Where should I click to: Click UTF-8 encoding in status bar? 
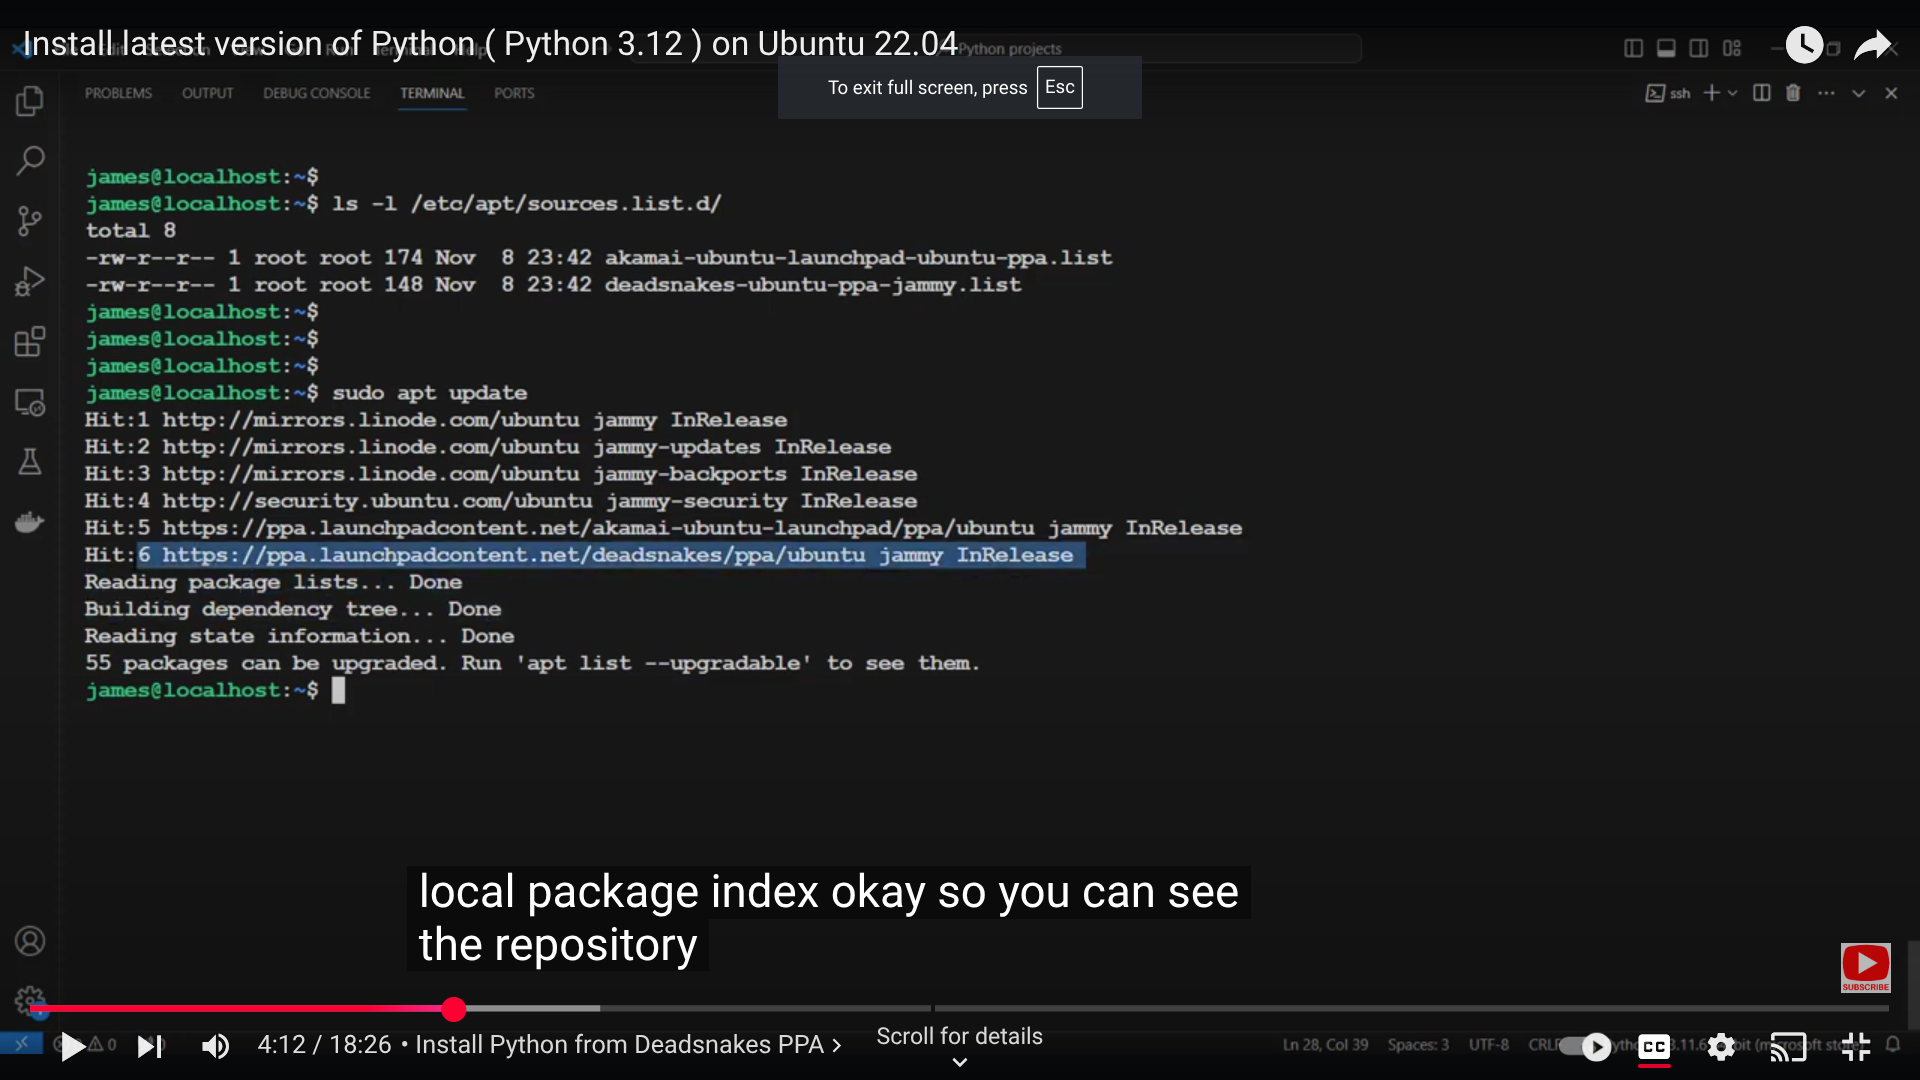tap(1488, 1045)
